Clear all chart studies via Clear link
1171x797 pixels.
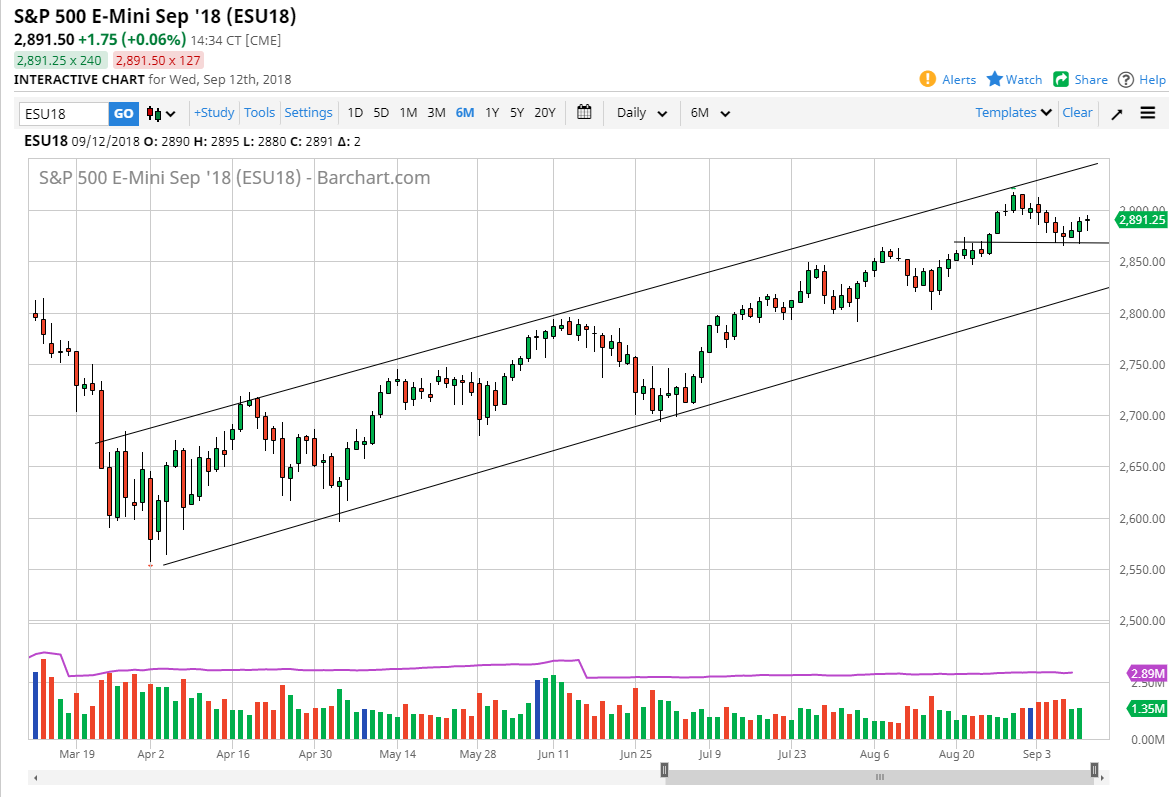click(x=1077, y=113)
